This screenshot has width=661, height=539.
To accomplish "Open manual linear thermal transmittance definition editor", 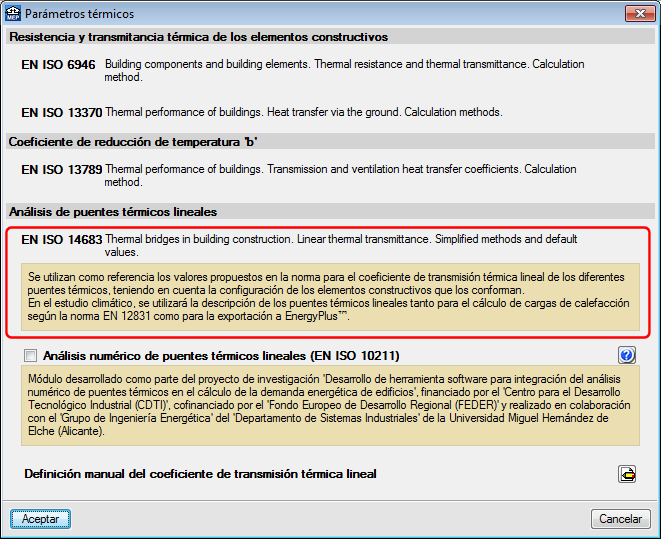I will click(x=627, y=474).
